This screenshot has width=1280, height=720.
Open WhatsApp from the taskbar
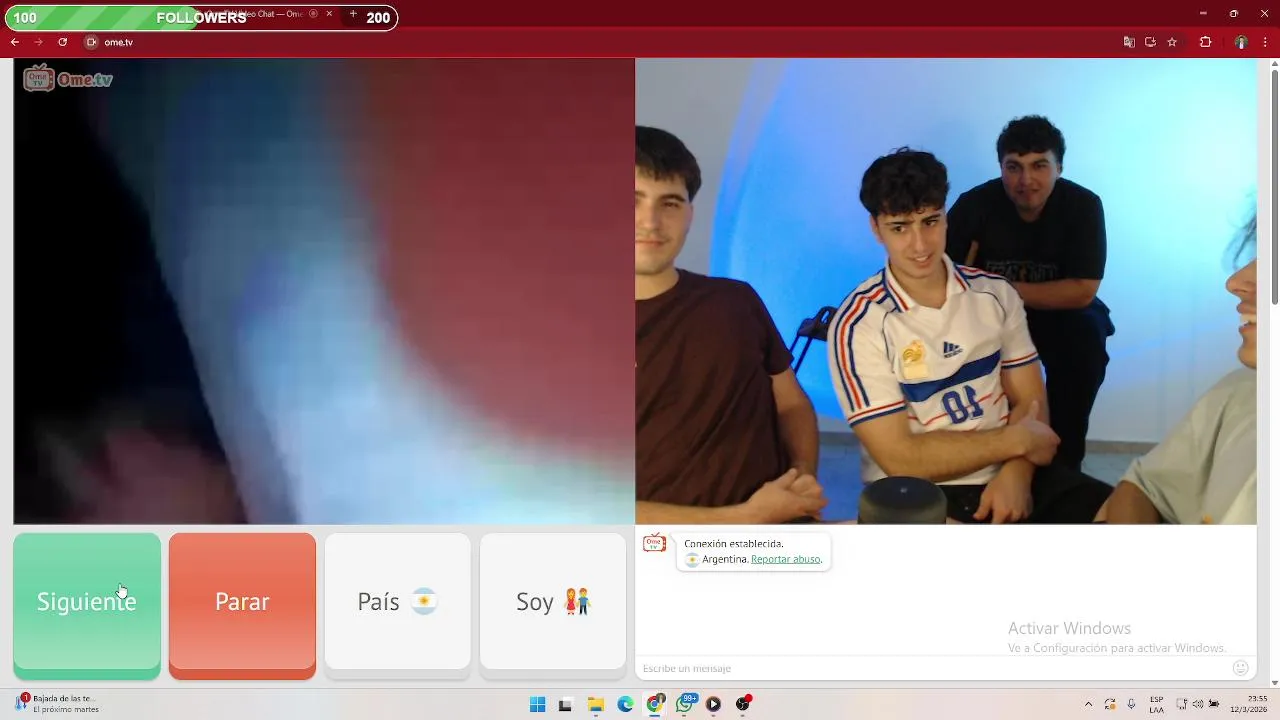coord(685,704)
